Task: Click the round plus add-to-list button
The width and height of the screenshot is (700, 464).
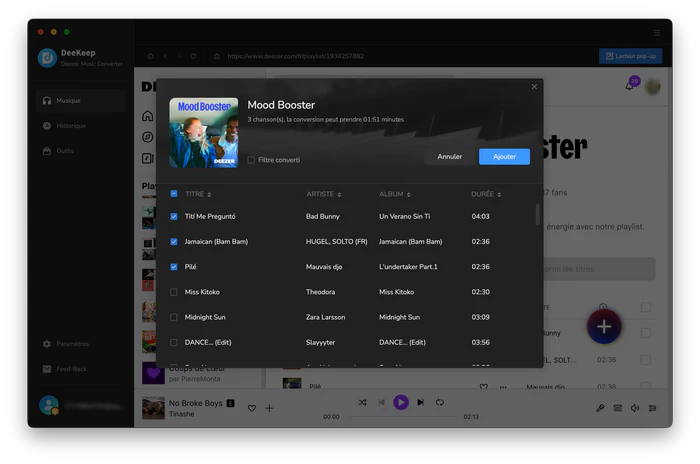Action: point(604,326)
